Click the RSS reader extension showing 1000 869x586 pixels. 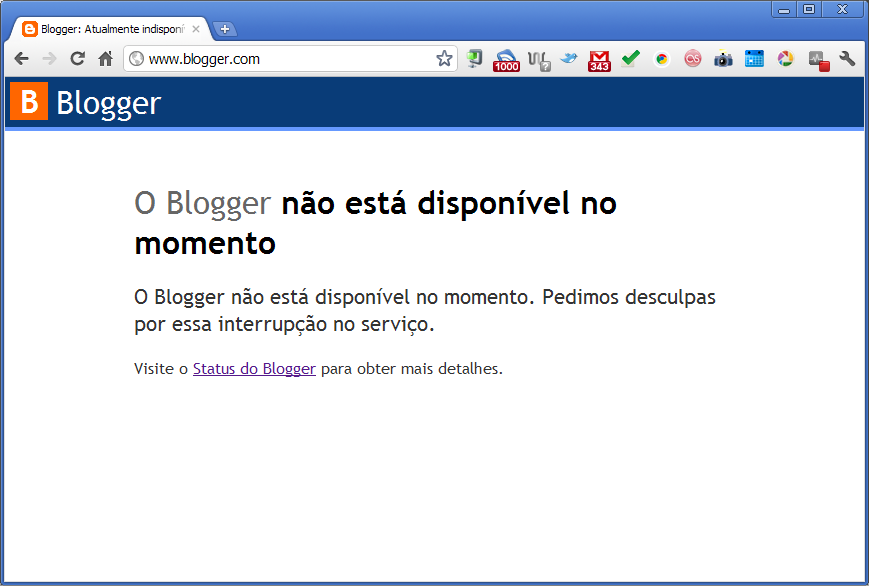(507, 60)
